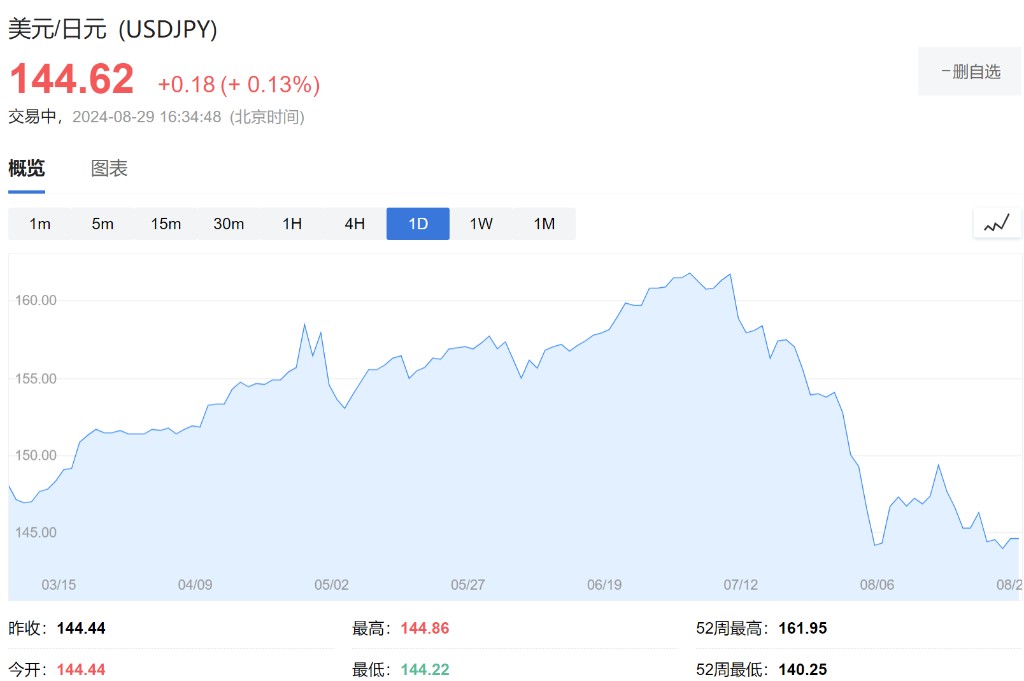This screenshot has height=681, width=1024.
Task: Choose the 30m chart interval
Action: tap(229, 224)
